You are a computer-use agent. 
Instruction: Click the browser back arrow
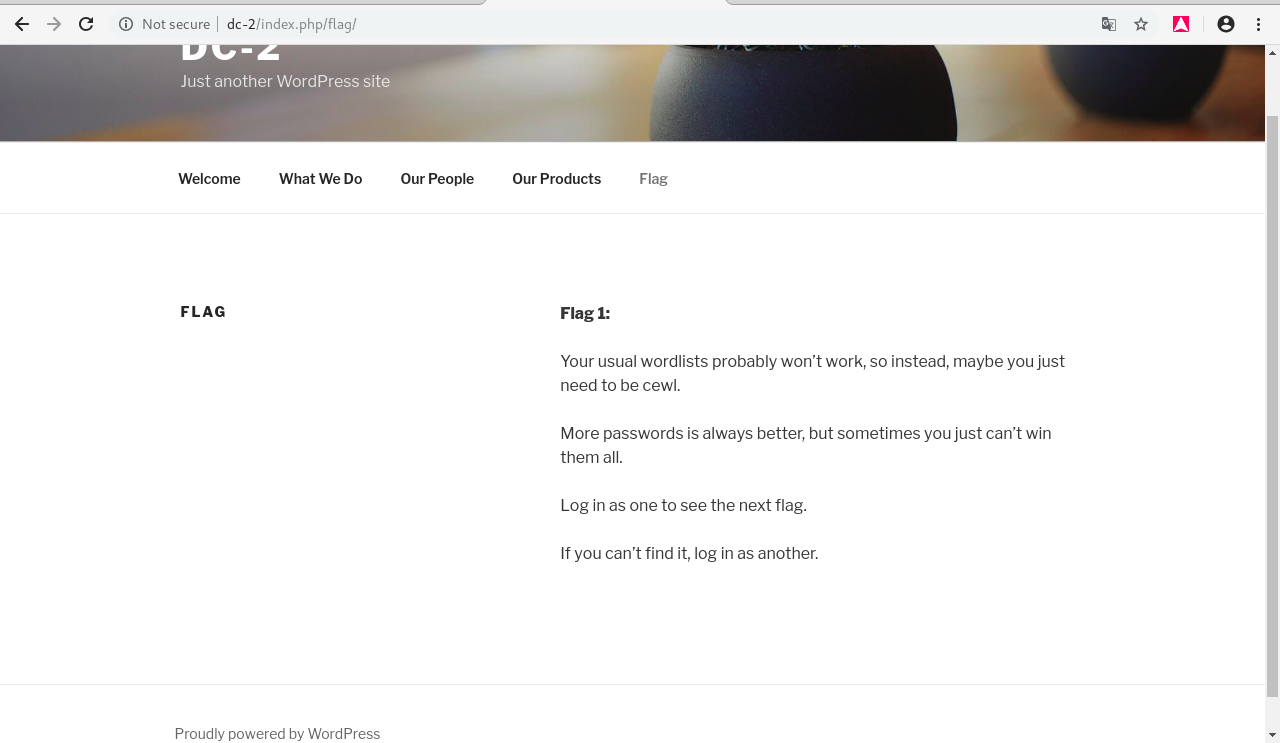22,24
